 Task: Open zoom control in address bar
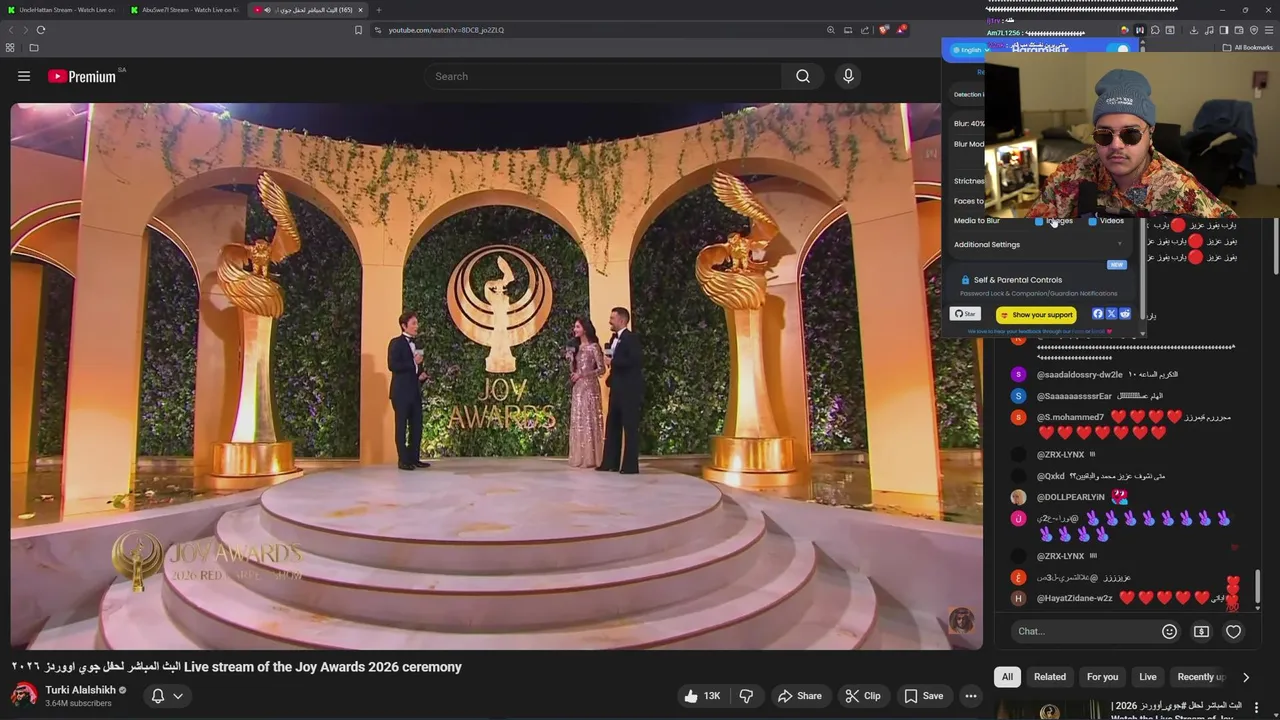[830, 30]
